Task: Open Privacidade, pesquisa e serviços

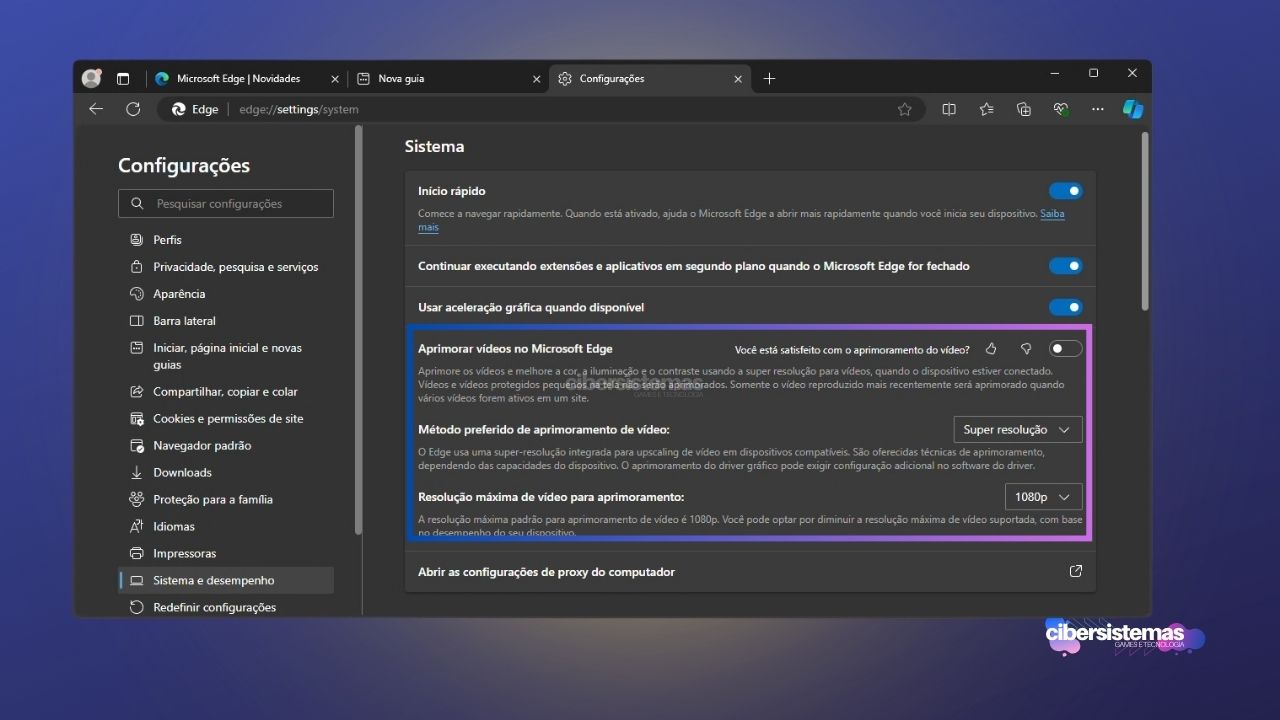Action: pyautogui.click(x=226, y=266)
